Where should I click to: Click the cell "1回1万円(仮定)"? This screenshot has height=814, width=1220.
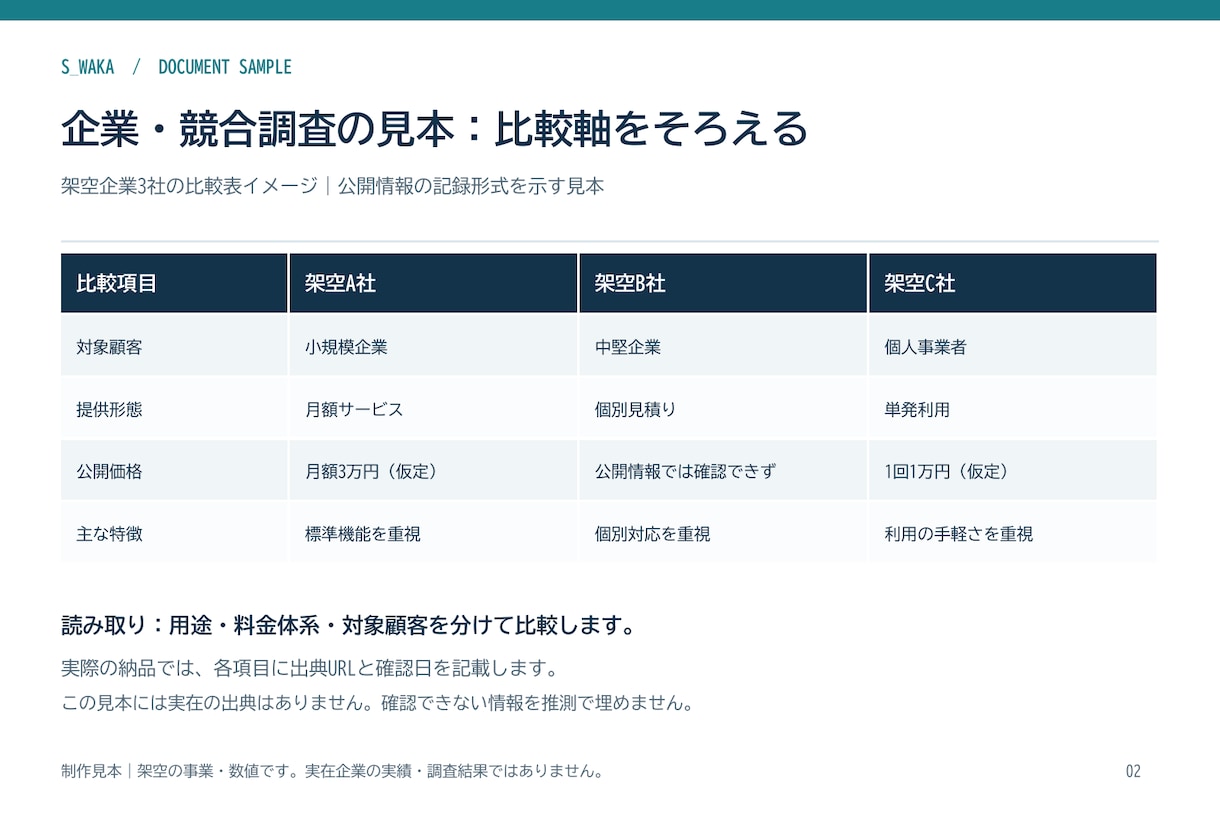(1012, 471)
